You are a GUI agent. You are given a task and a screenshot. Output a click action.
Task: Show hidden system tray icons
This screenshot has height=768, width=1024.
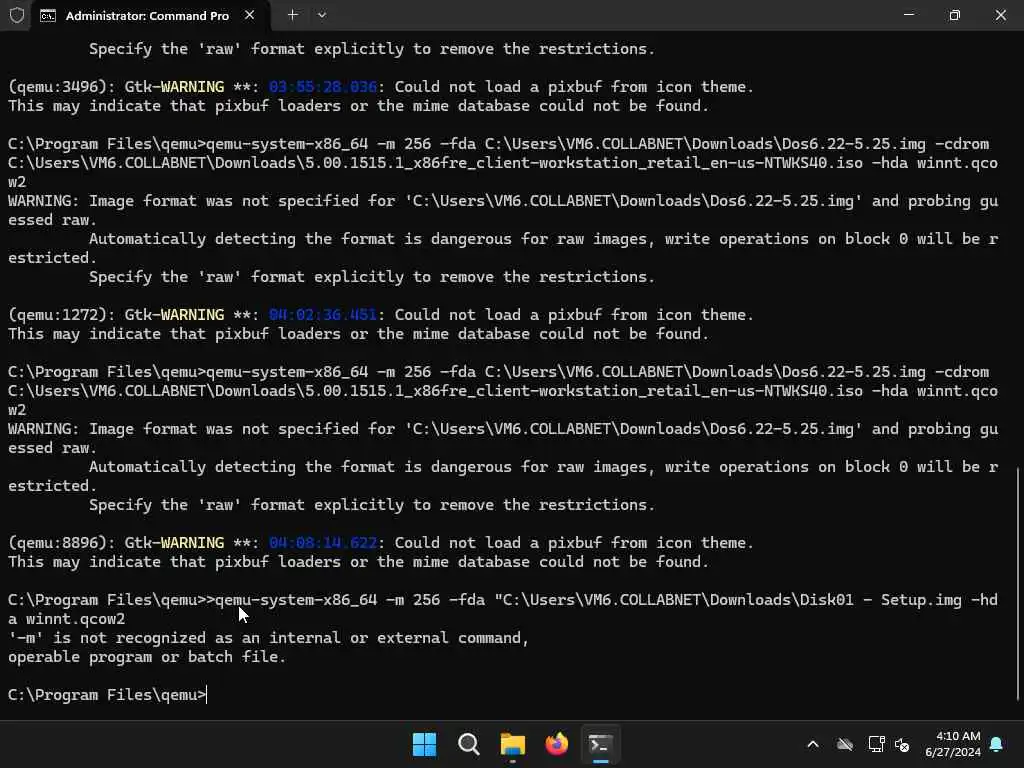coord(813,744)
